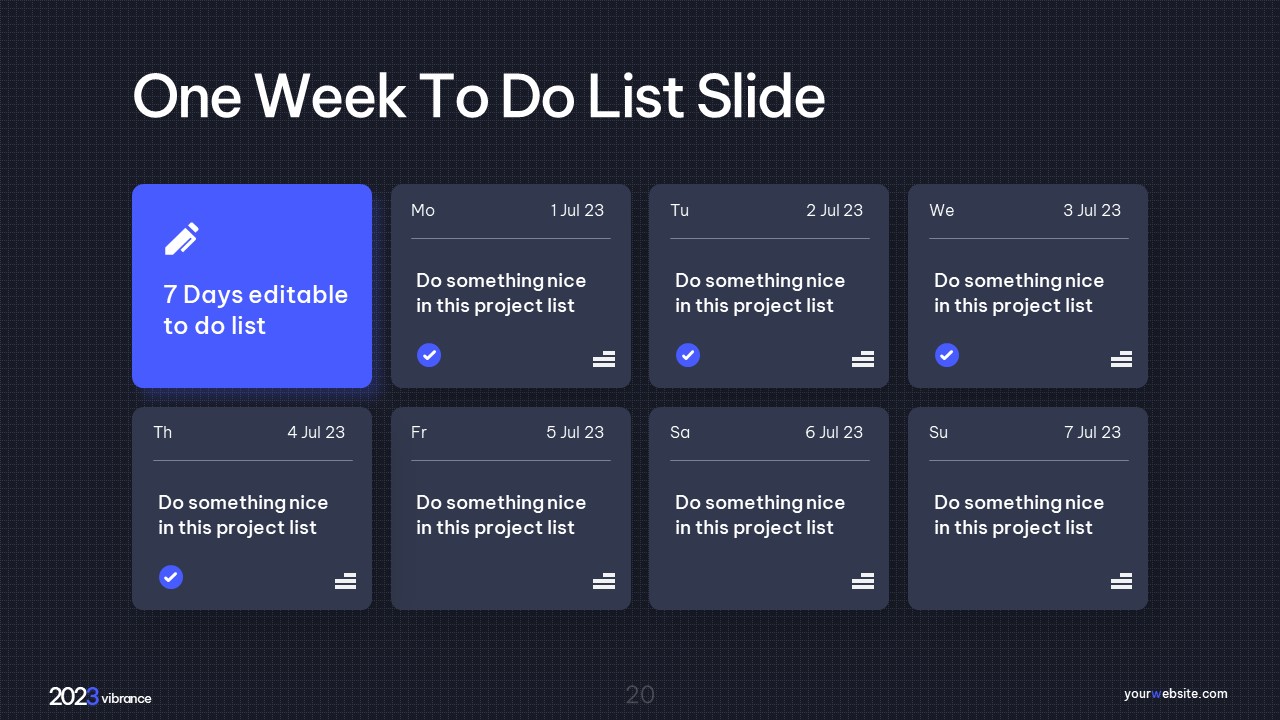The height and width of the screenshot is (720, 1280).
Task: Click the 2023 vibrance logo
Action: tap(100, 697)
